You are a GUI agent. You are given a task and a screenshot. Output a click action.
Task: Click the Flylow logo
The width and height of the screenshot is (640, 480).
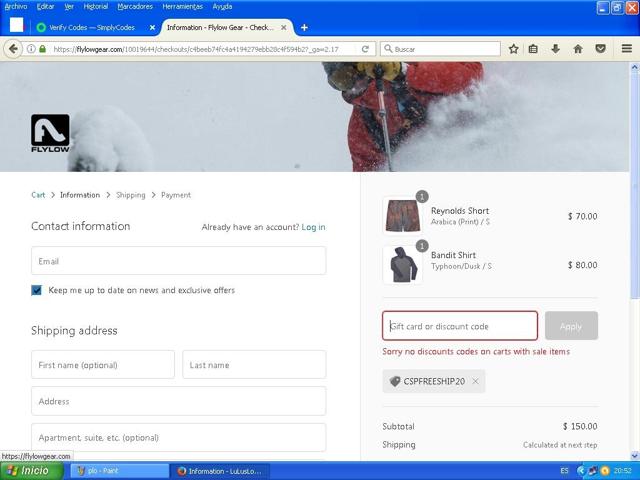point(50,133)
